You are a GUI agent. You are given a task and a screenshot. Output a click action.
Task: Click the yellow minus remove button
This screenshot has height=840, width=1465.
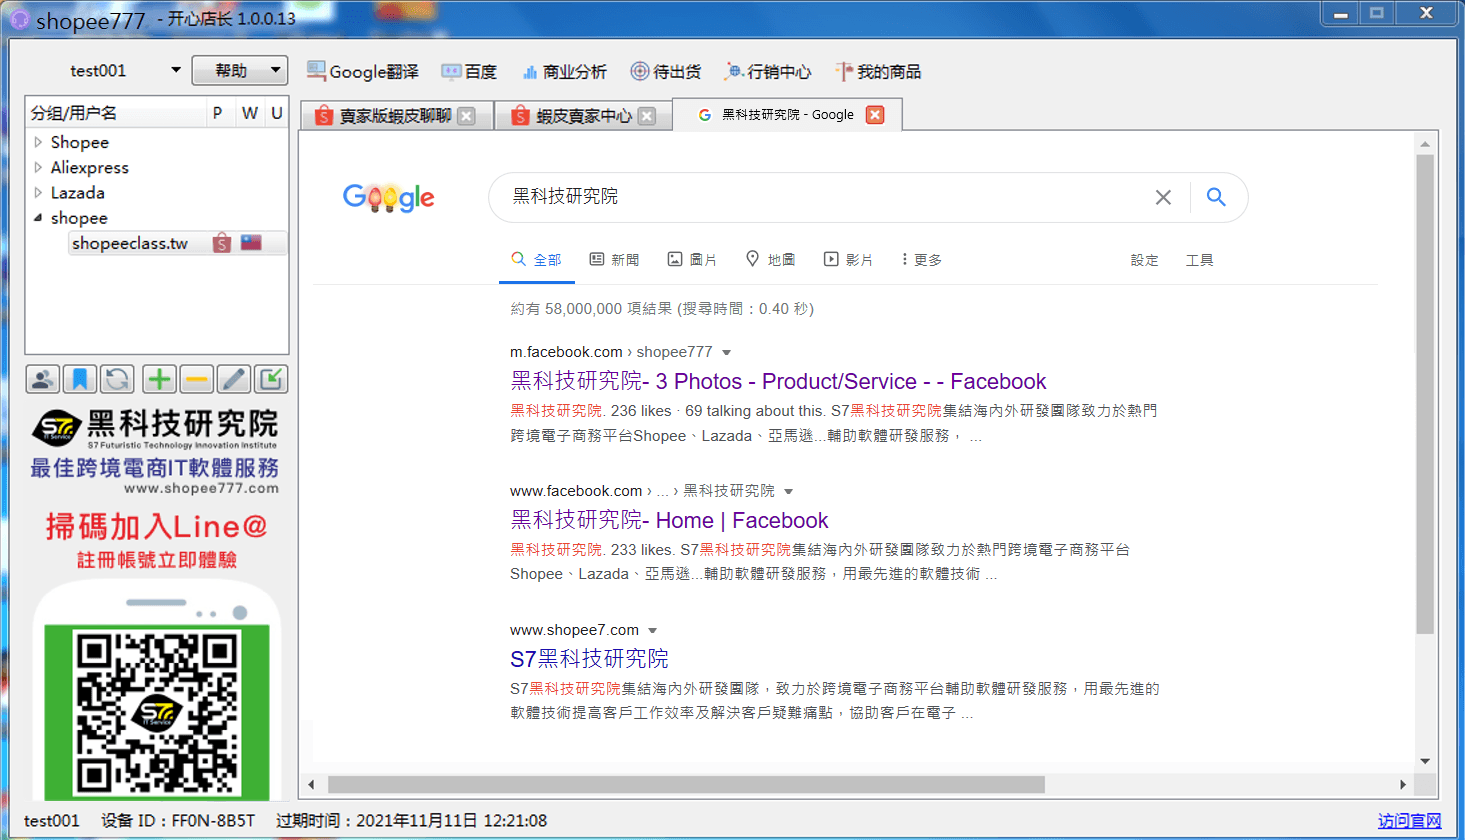[x=197, y=379]
